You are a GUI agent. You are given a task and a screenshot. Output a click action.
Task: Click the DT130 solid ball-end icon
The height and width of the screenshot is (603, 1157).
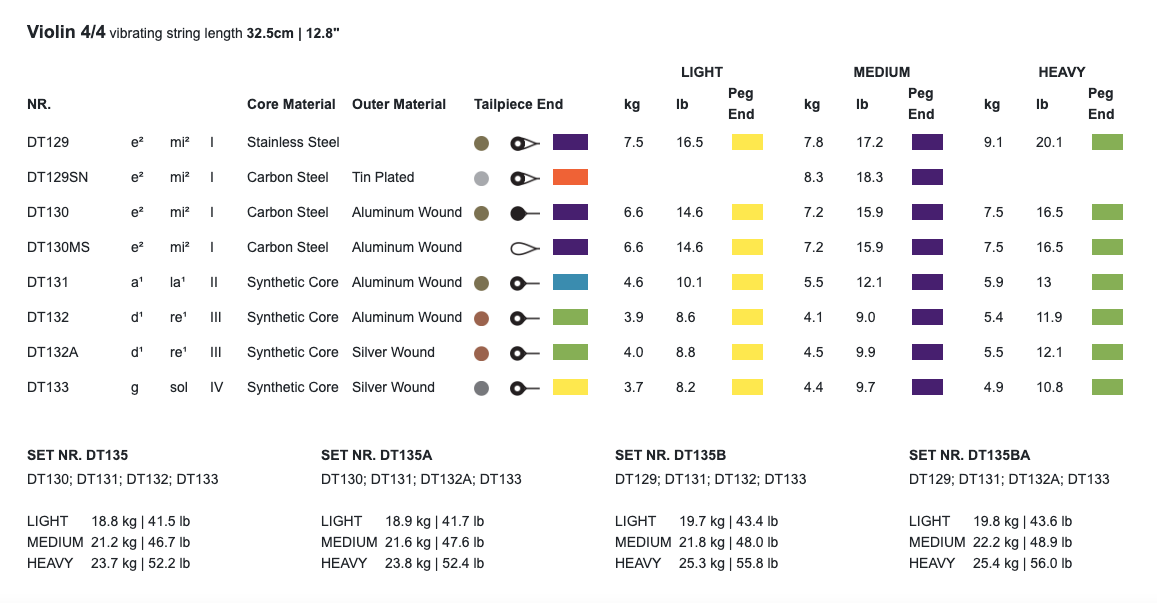(x=525, y=213)
